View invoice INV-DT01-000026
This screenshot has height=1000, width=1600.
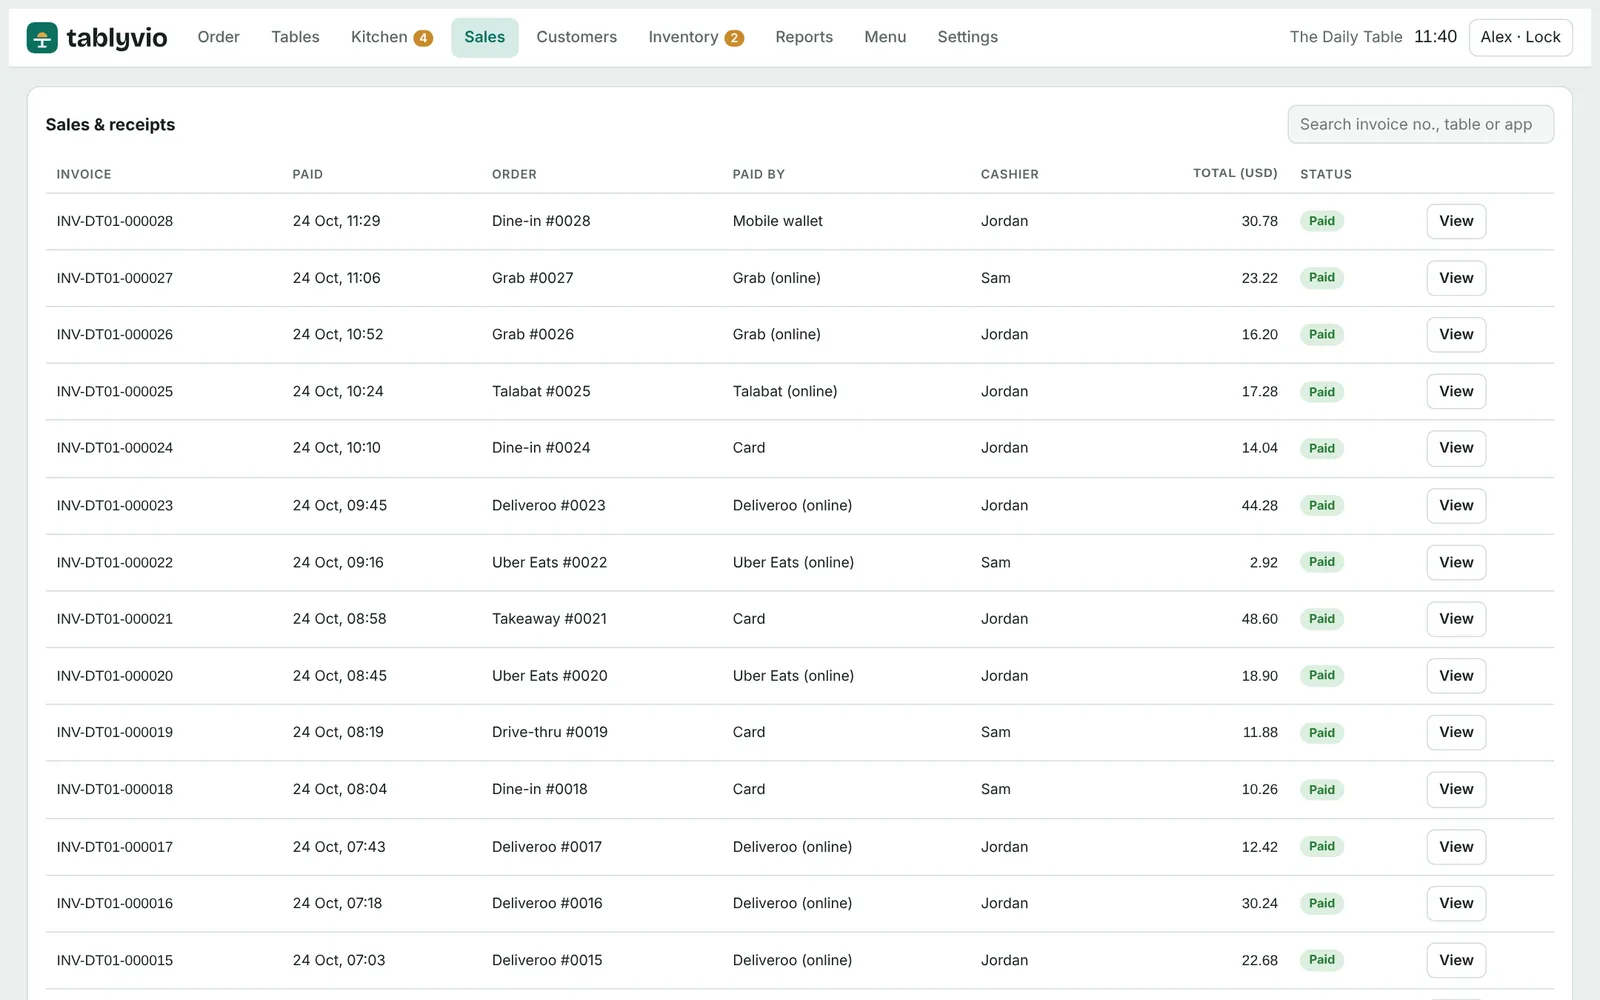[x=1456, y=334]
